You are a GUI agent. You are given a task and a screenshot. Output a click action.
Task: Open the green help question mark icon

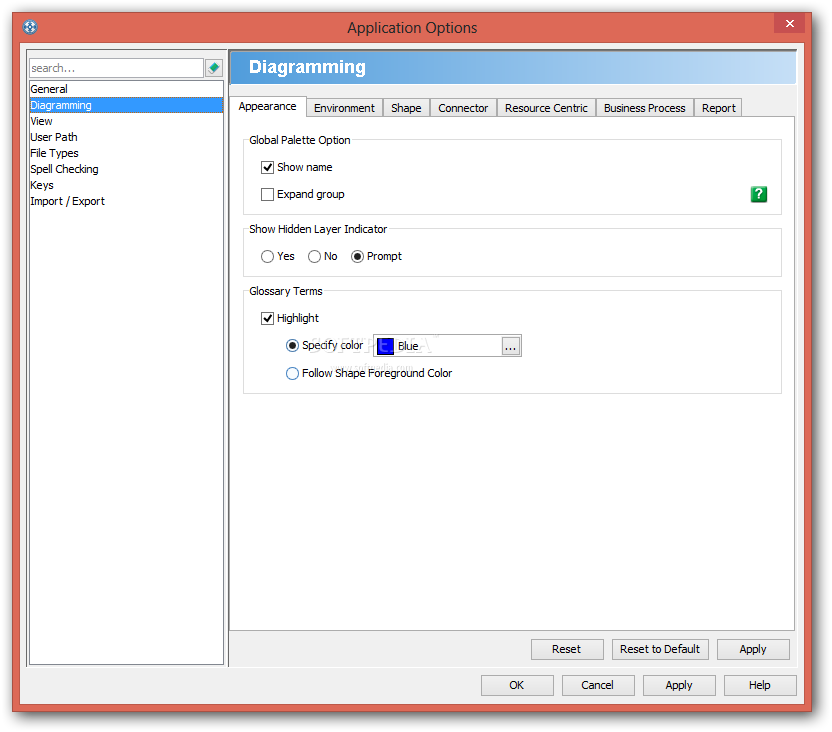click(x=758, y=194)
